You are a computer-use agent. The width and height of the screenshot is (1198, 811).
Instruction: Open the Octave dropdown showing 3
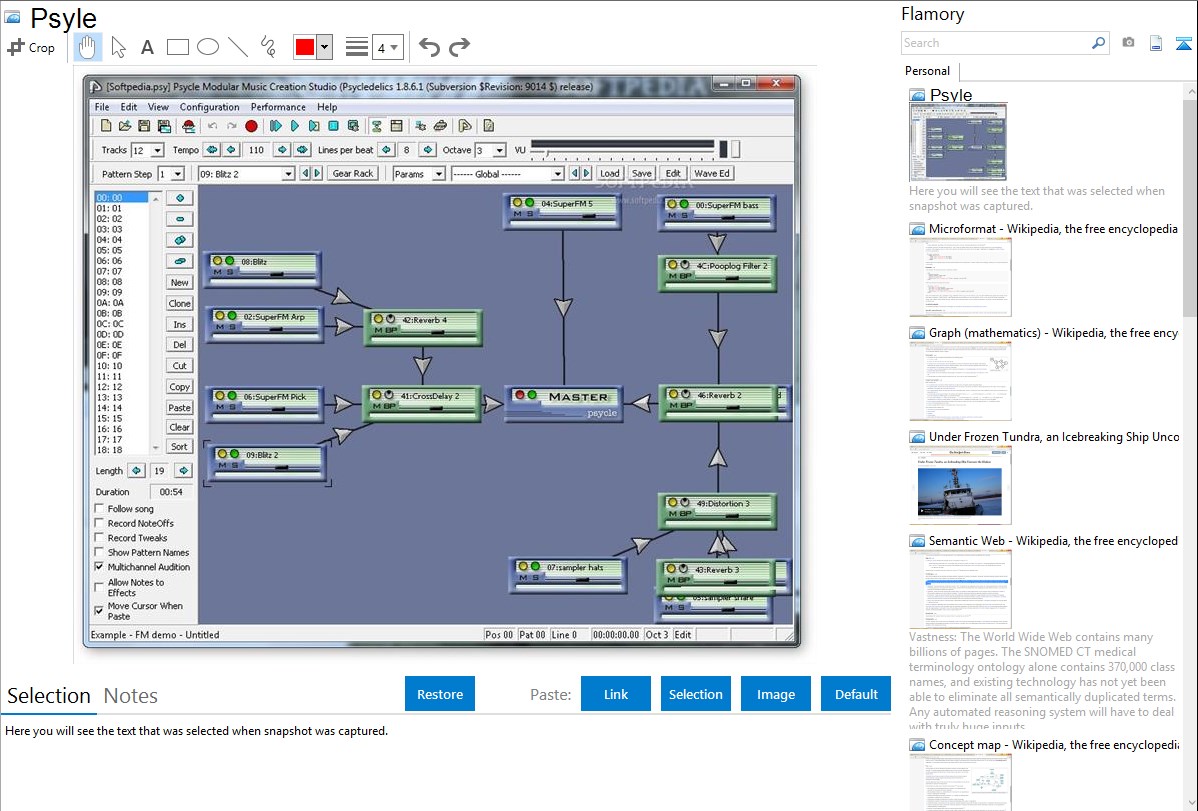click(491, 151)
